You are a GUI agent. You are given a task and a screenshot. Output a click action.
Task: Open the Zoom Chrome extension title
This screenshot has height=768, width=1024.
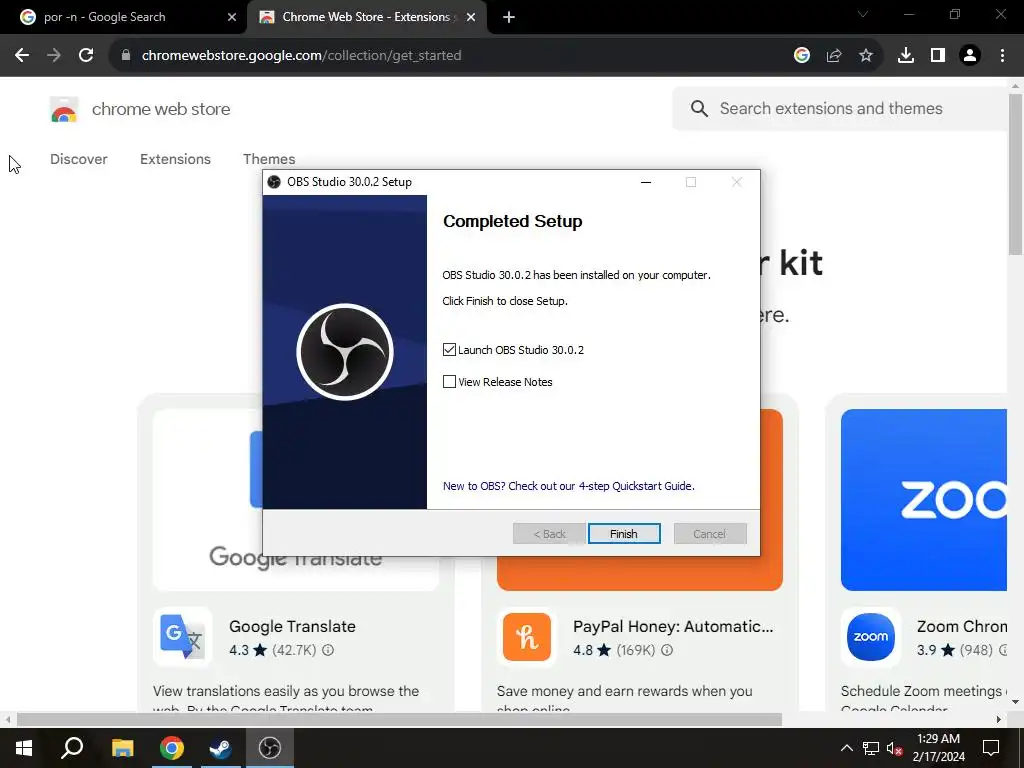point(962,626)
